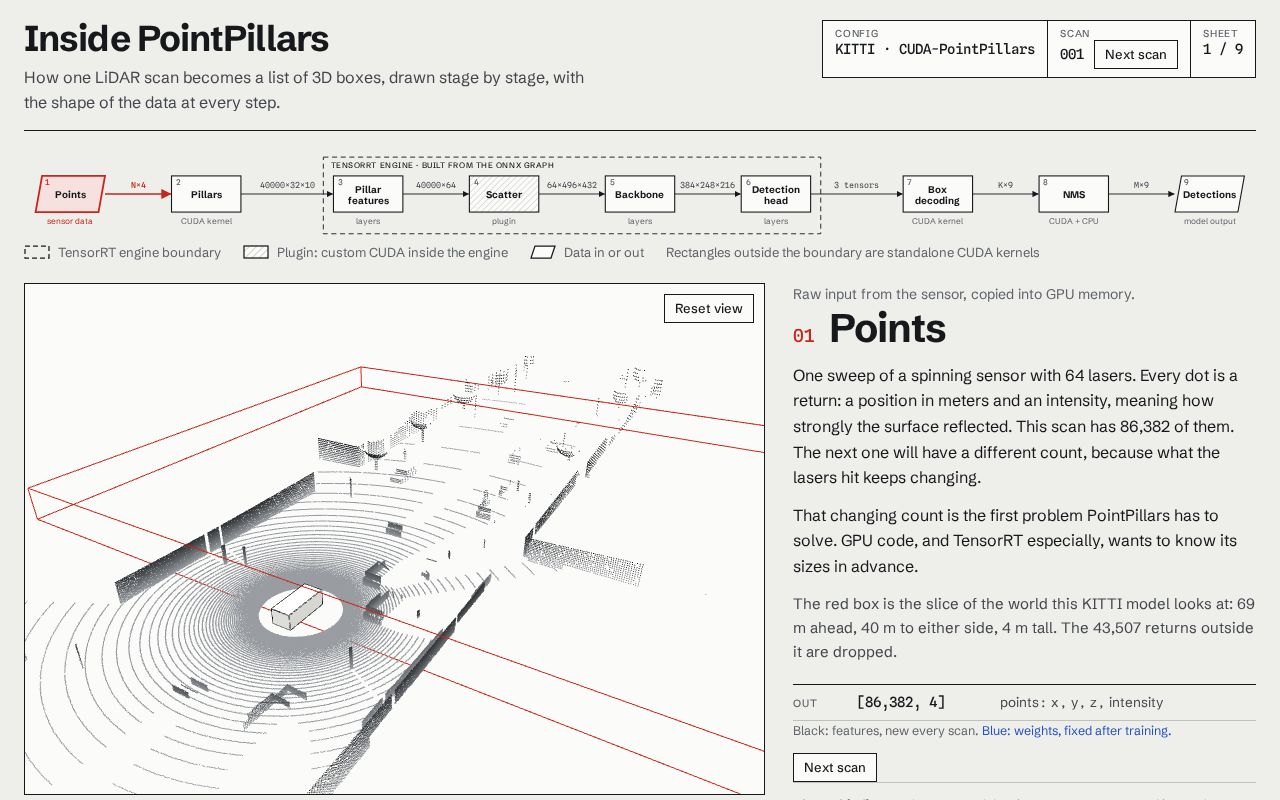Click the 'N×4' label on the red arrow
Viewport: 1280px width, 800px height.
point(138,185)
